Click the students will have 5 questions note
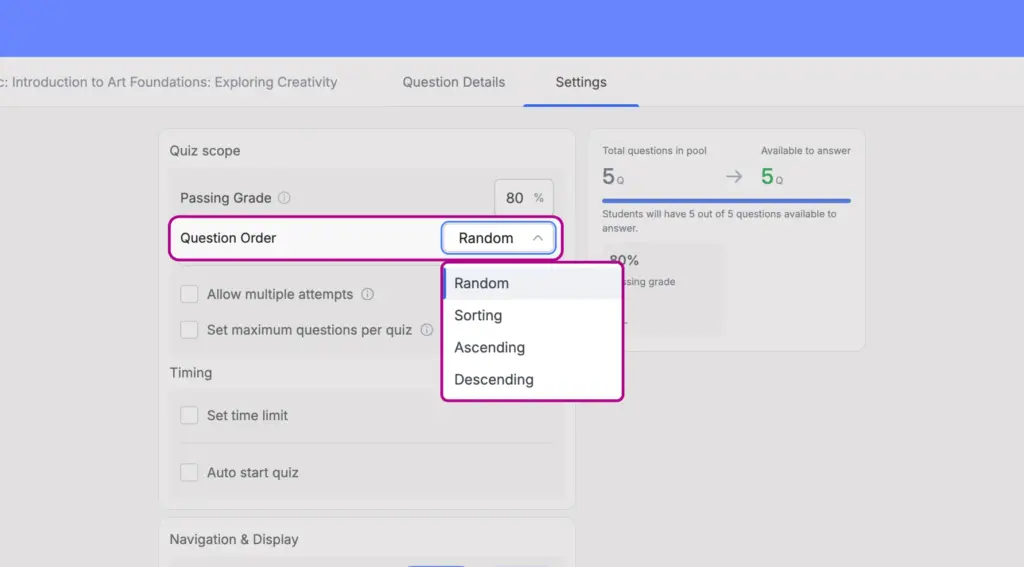The width and height of the screenshot is (1024, 567). tap(719, 221)
